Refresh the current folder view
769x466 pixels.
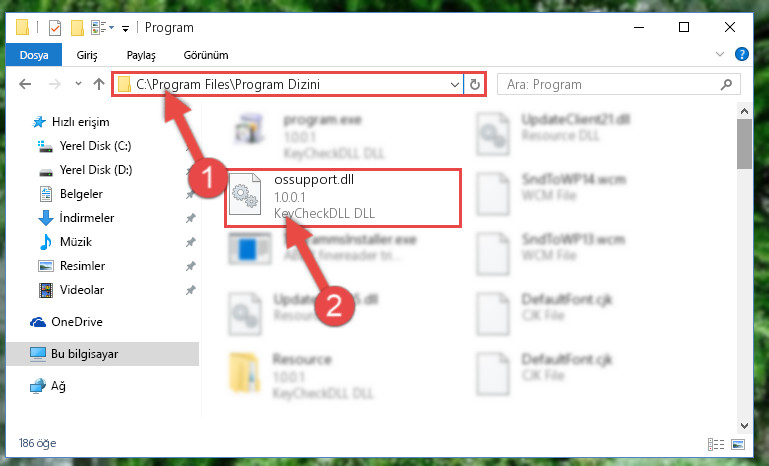click(474, 84)
